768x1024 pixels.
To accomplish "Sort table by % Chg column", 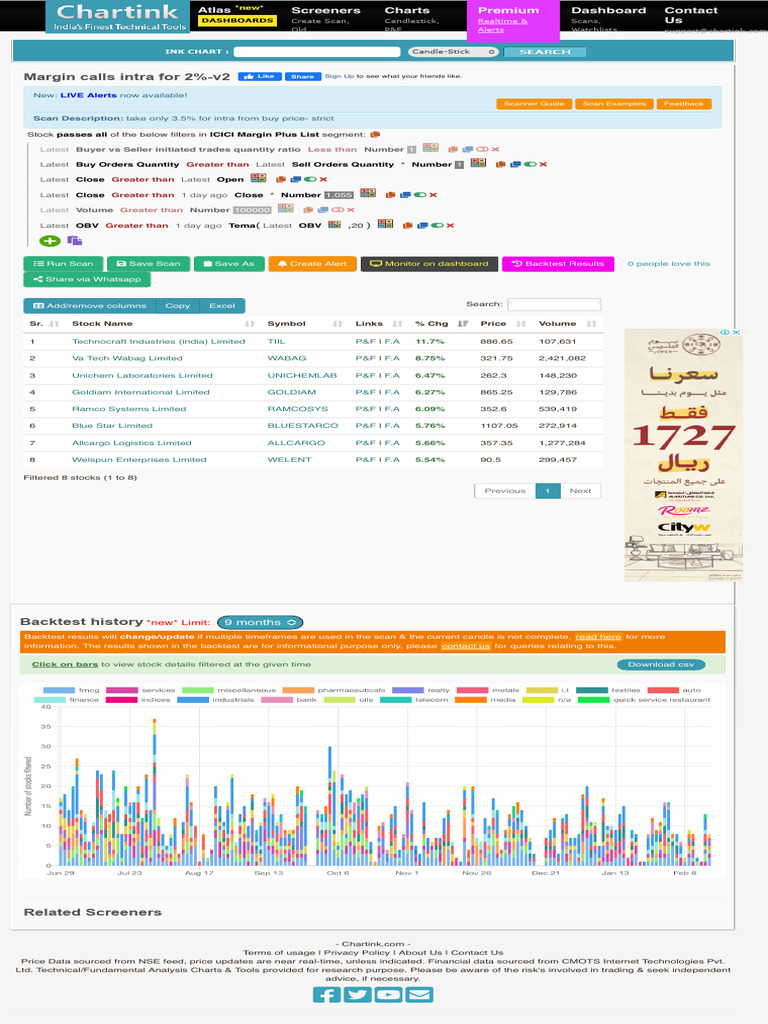I will (441, 323).
